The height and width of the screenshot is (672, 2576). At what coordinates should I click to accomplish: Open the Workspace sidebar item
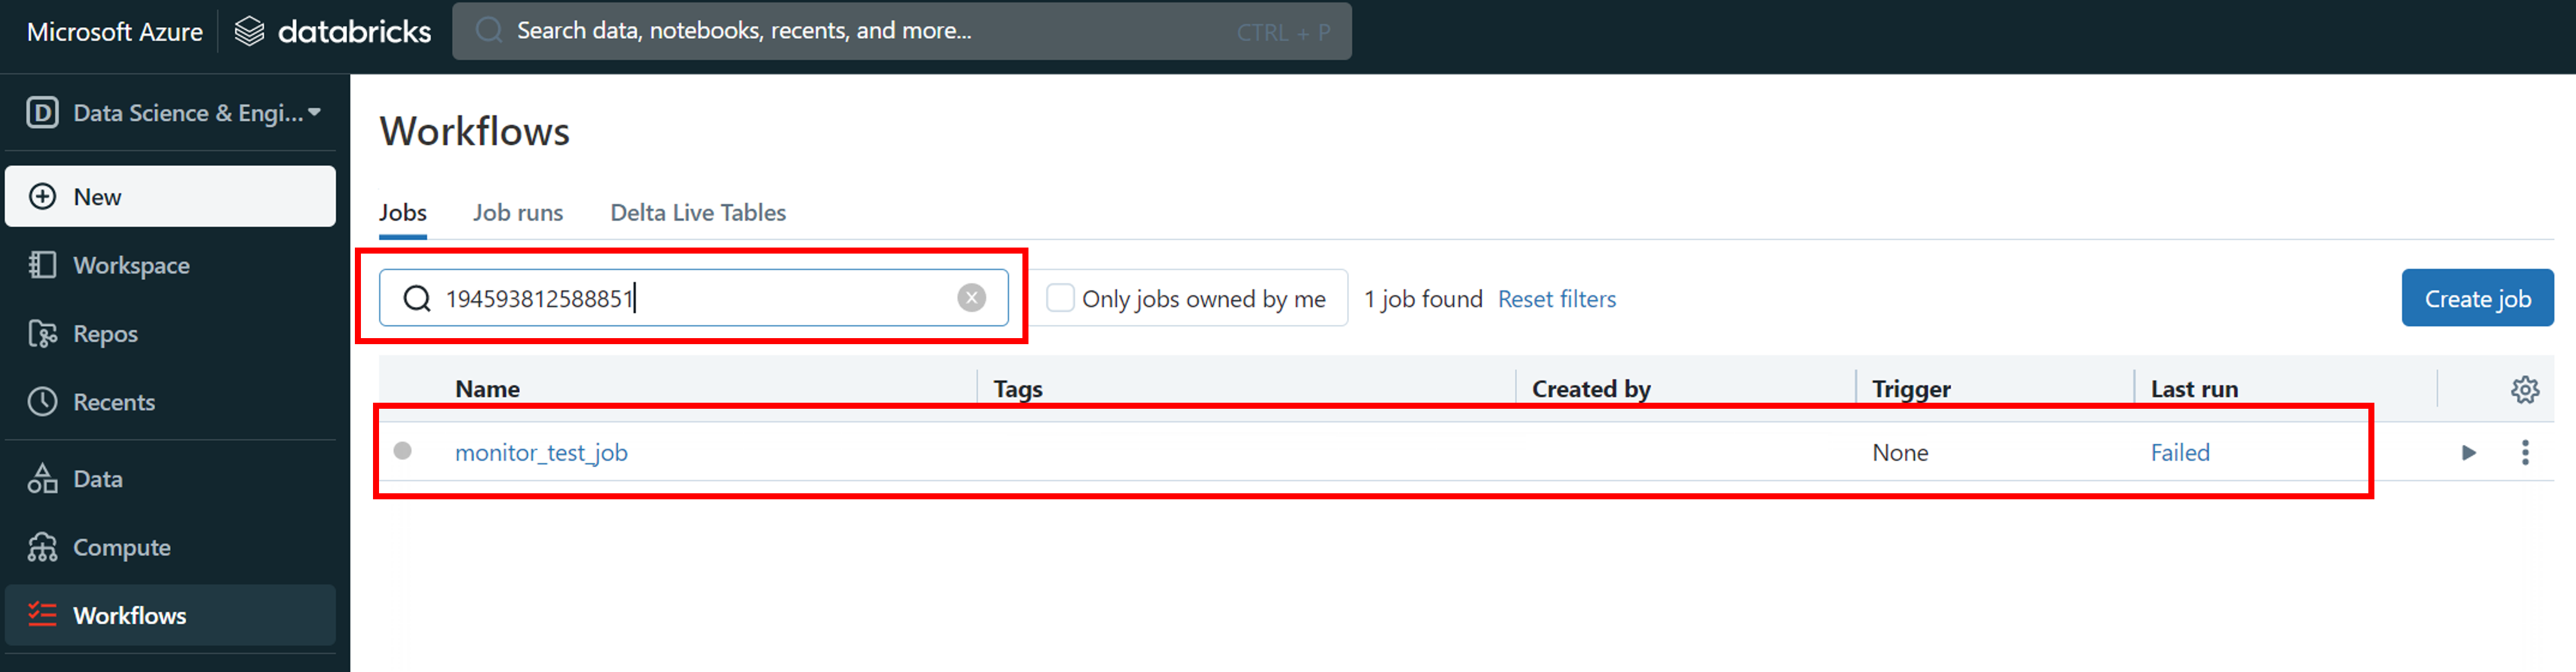pyautogui.click(x=130, y=265)
